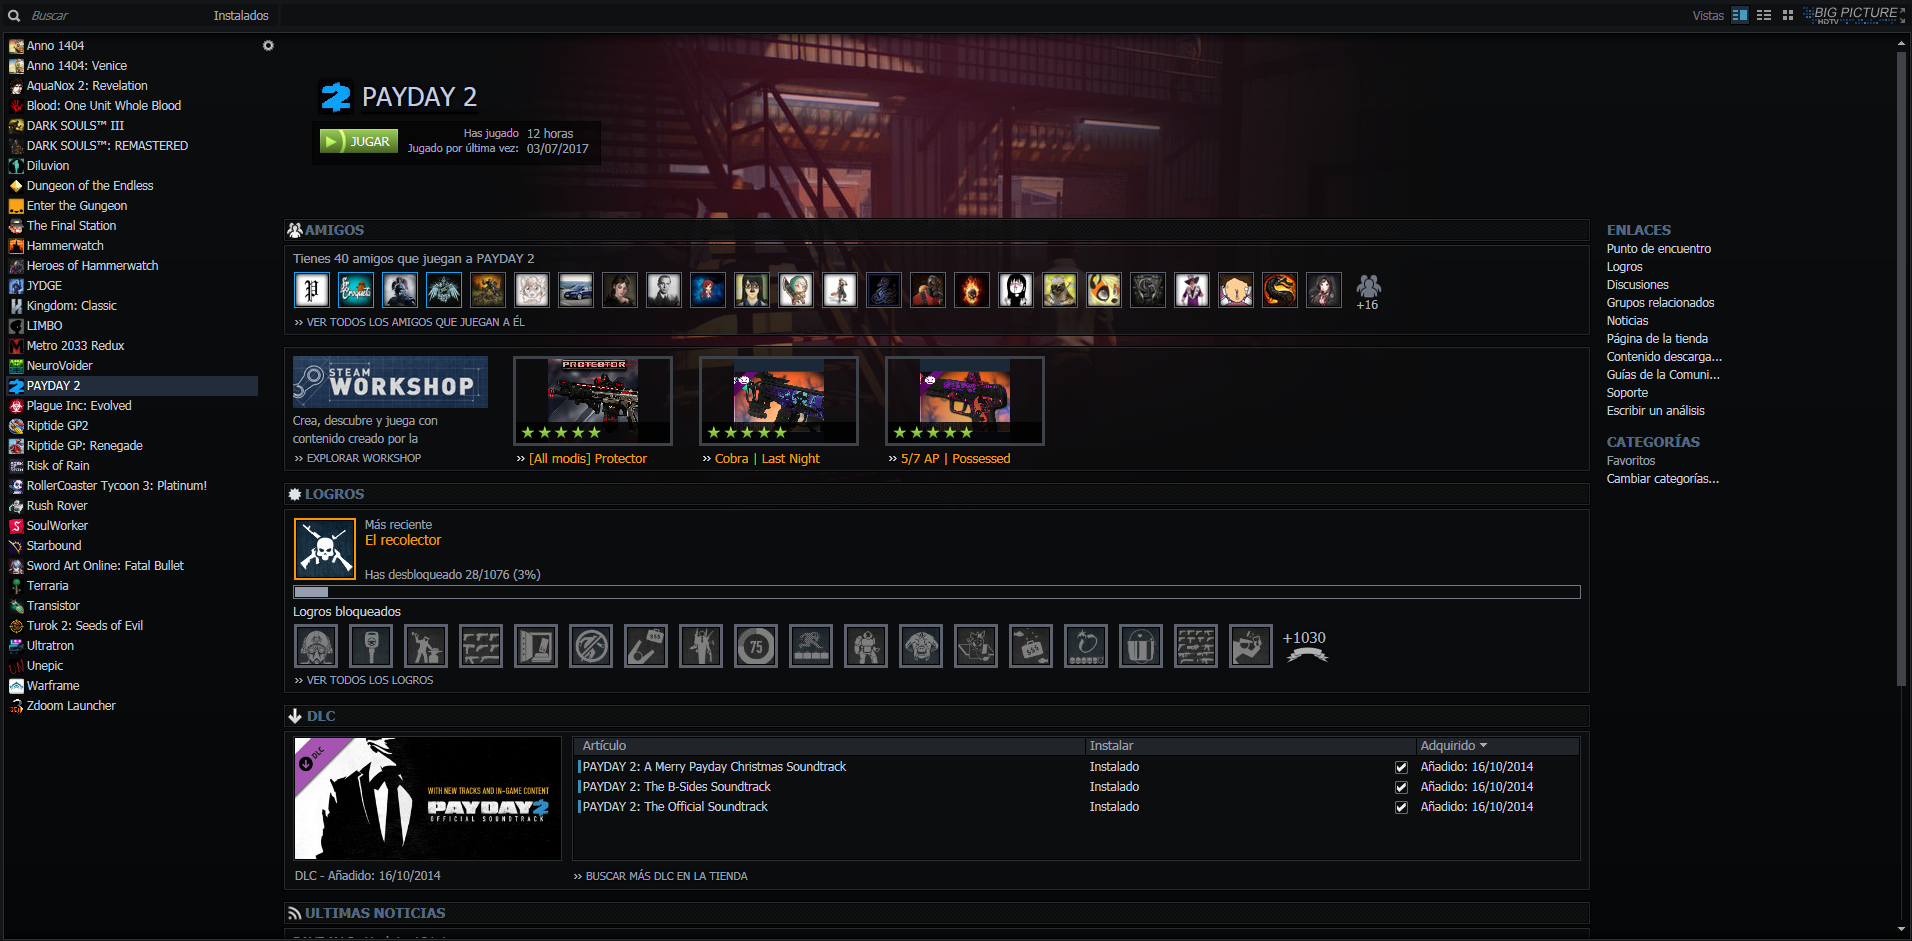Open the library settings gear icon
Viewport: 1912px width, 941px height.
[268, 46]
